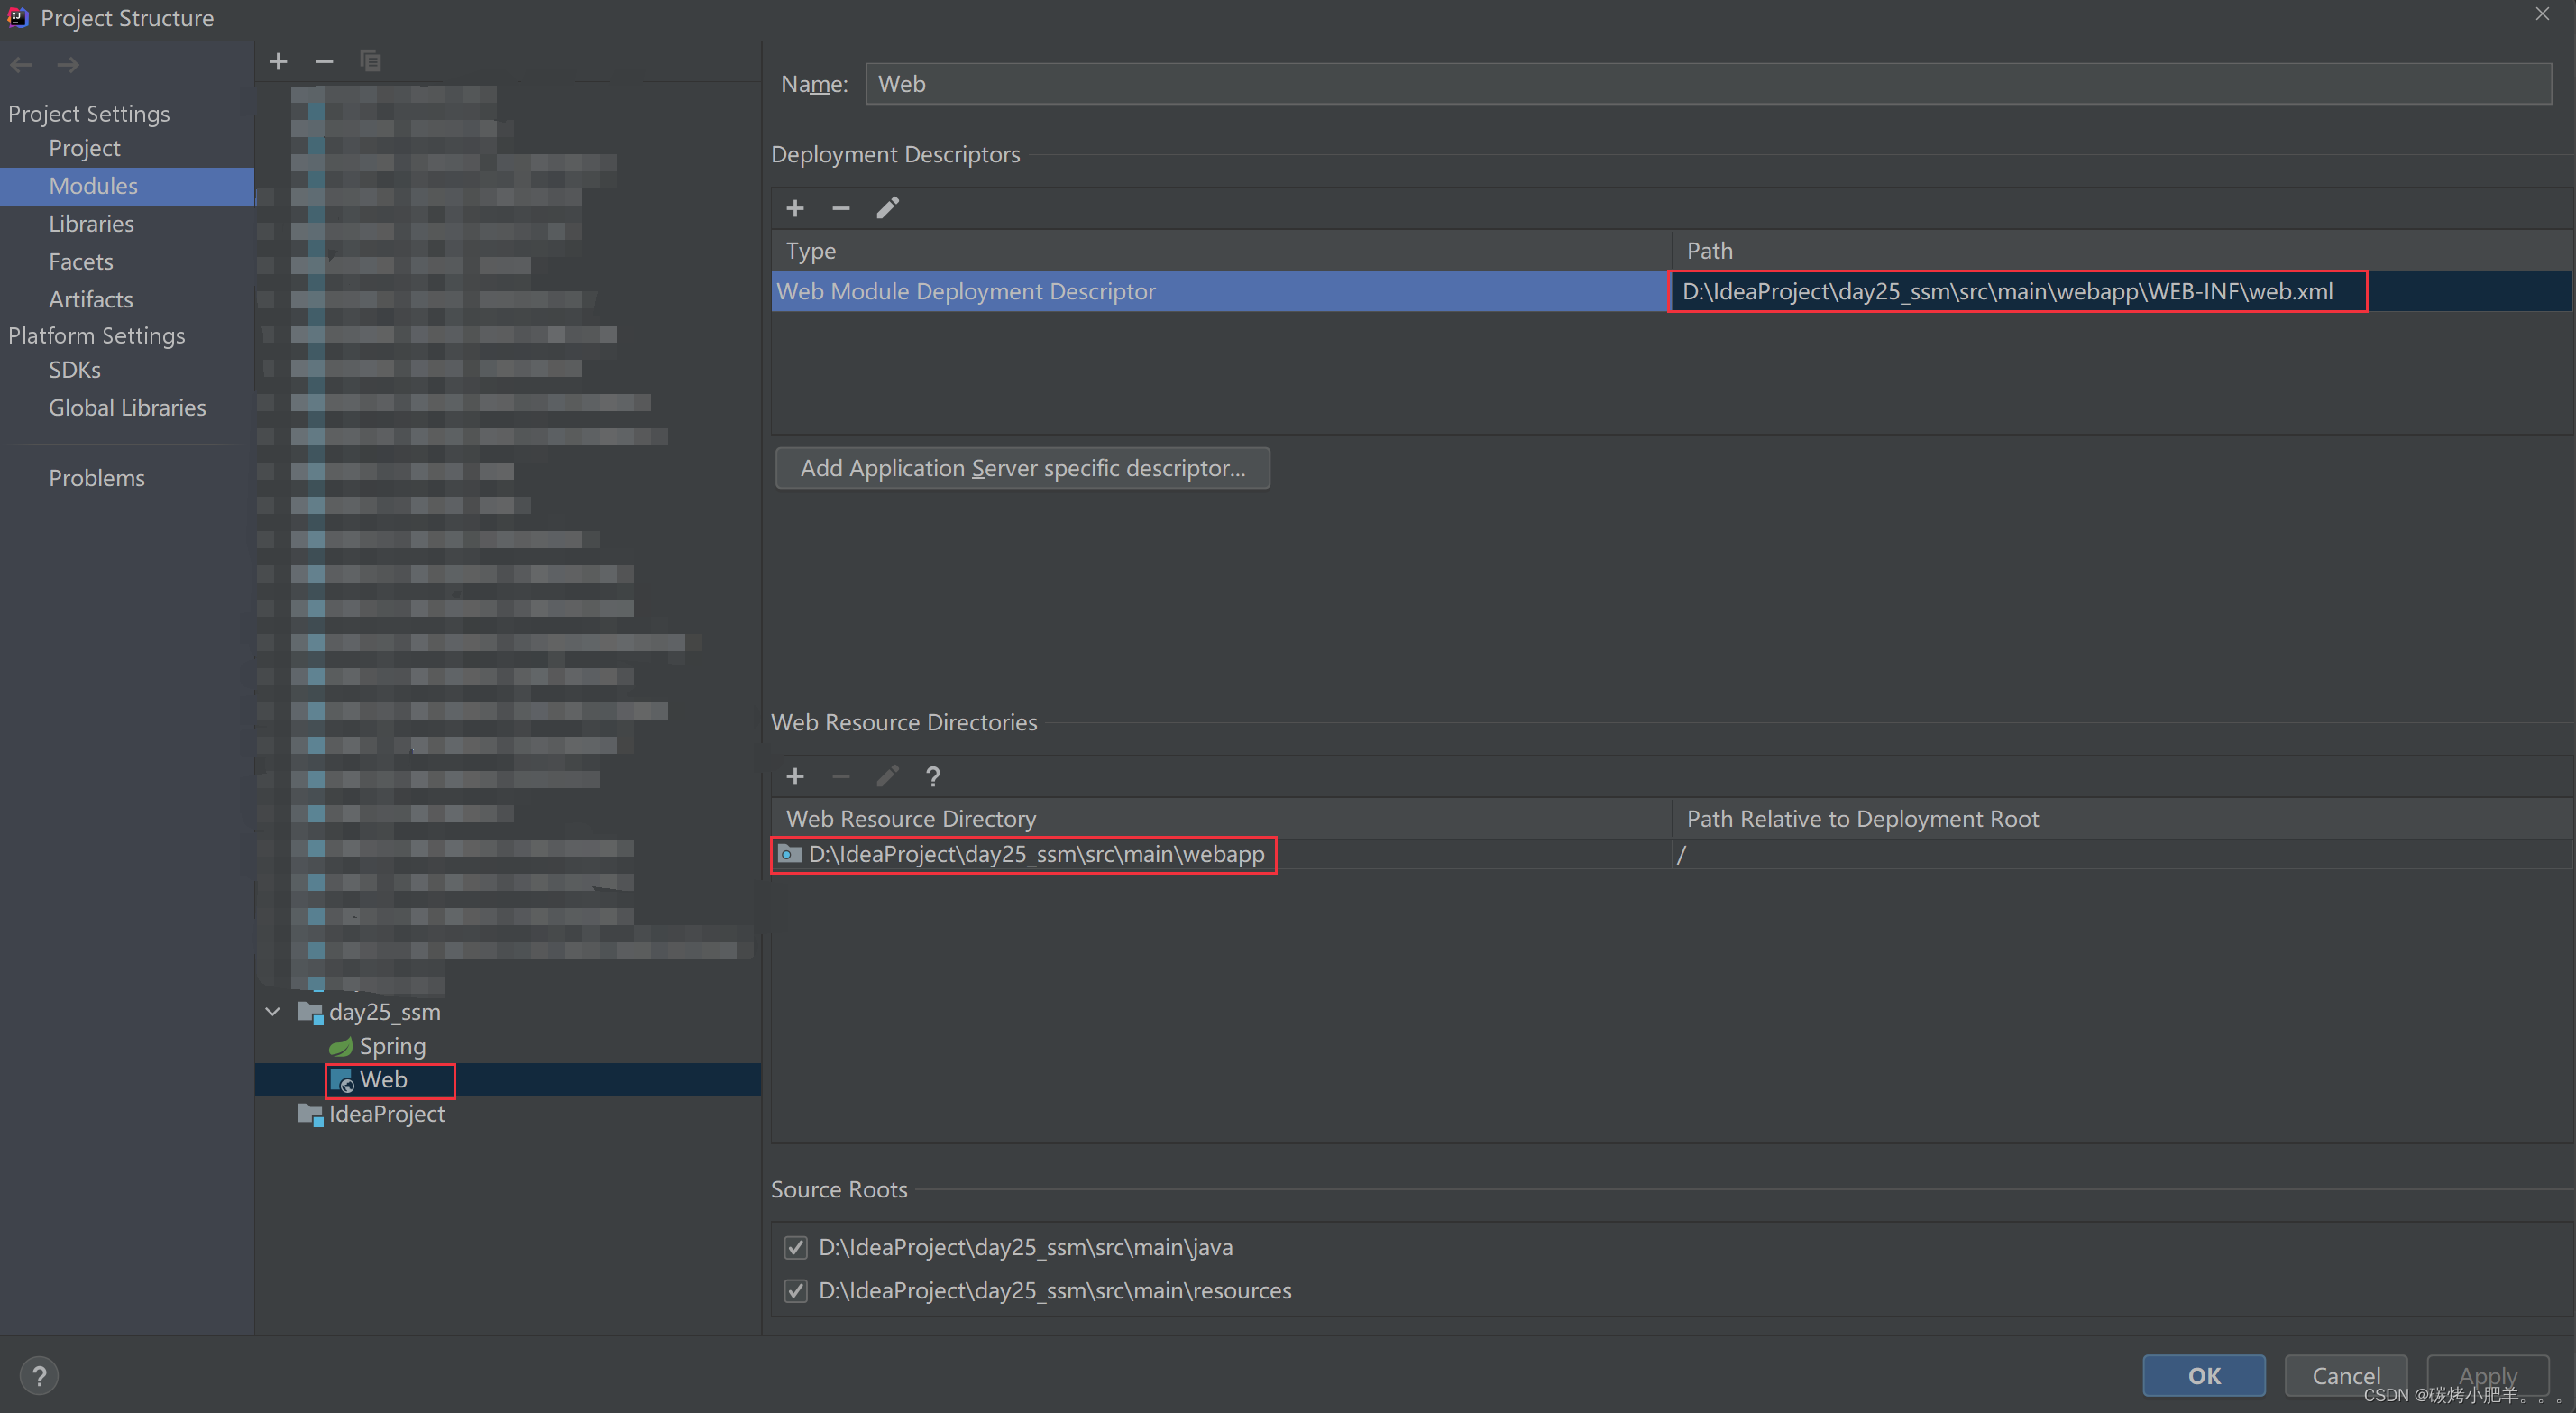Toggle the resources source root checkbox
This screenshot has width=2576, height=1413.
point(795,1289)
